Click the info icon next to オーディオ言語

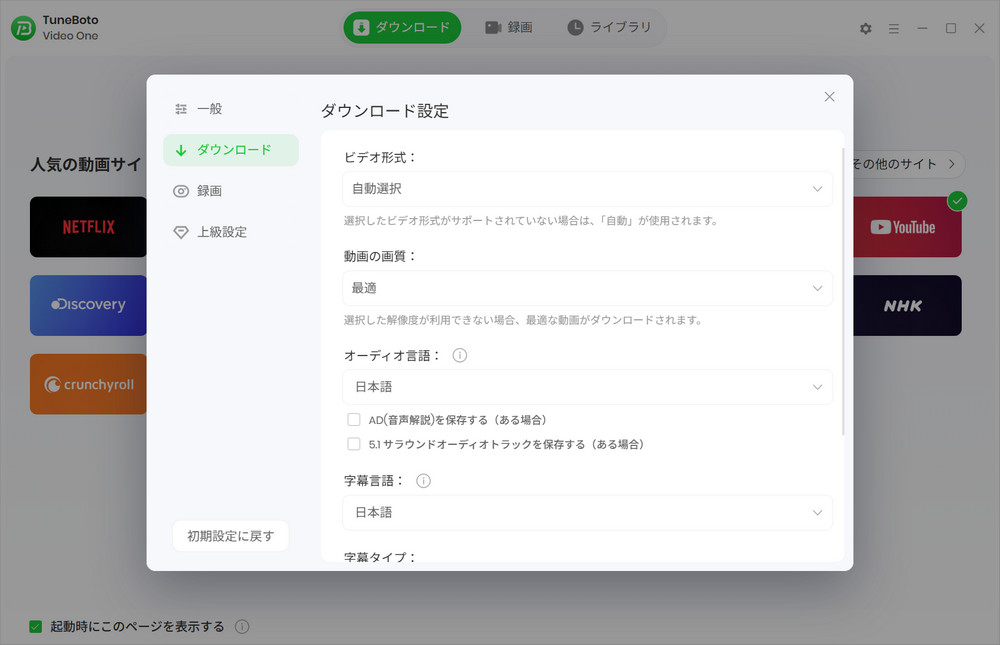pyautogui.click(x=459, y=355)
